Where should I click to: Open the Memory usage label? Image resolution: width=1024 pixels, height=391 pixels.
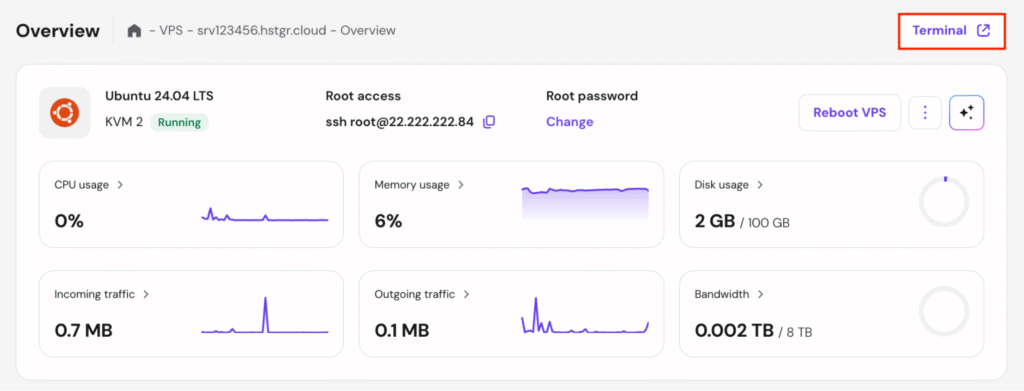tap(412, 185)
